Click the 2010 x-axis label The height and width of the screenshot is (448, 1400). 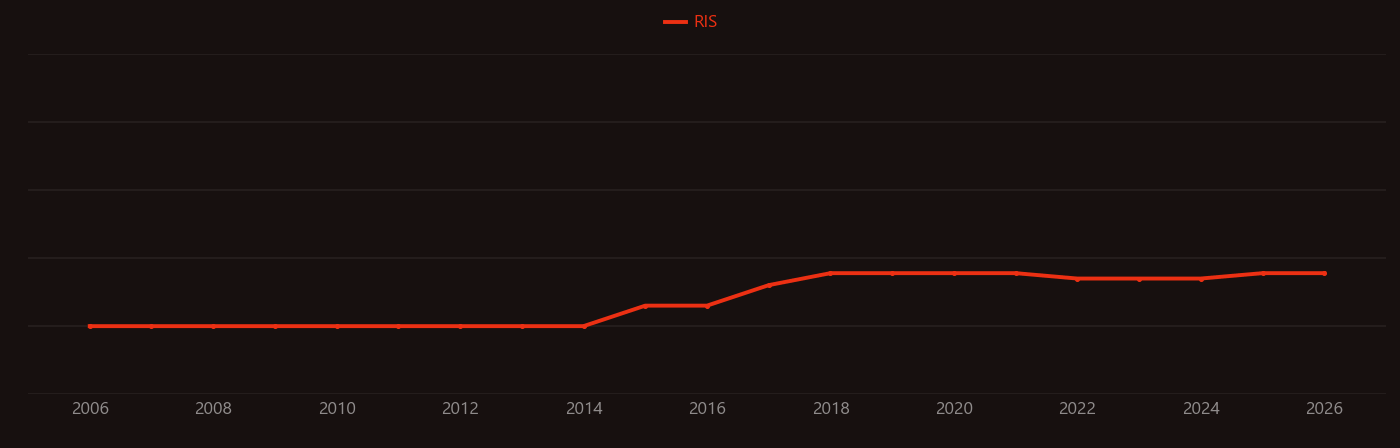[337, 409]
